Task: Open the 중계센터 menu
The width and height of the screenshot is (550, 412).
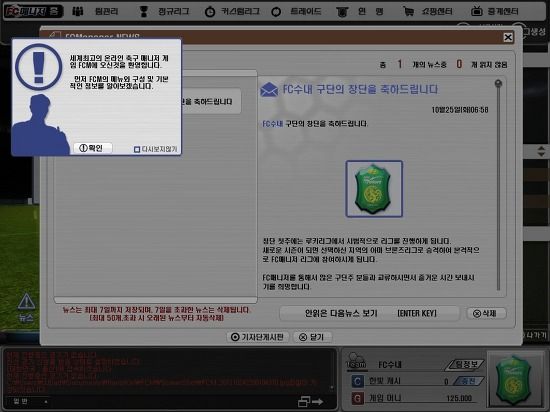Action: [x=503, y=12]
